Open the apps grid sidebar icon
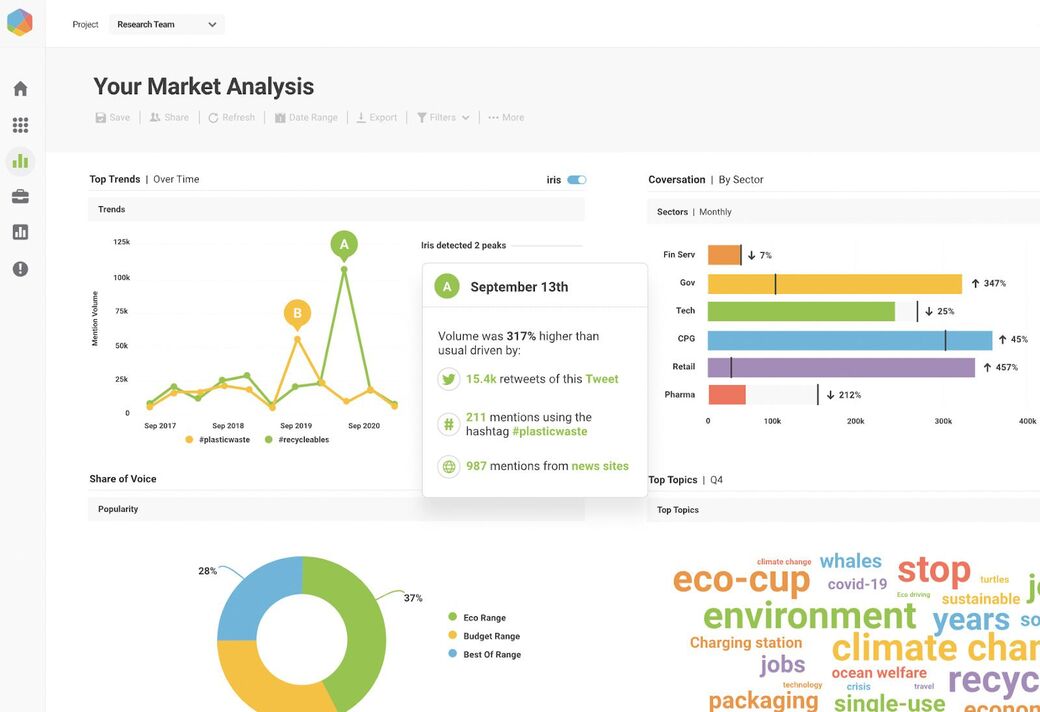The width and height of the screenshot is (1040, 712). [21, 125]
